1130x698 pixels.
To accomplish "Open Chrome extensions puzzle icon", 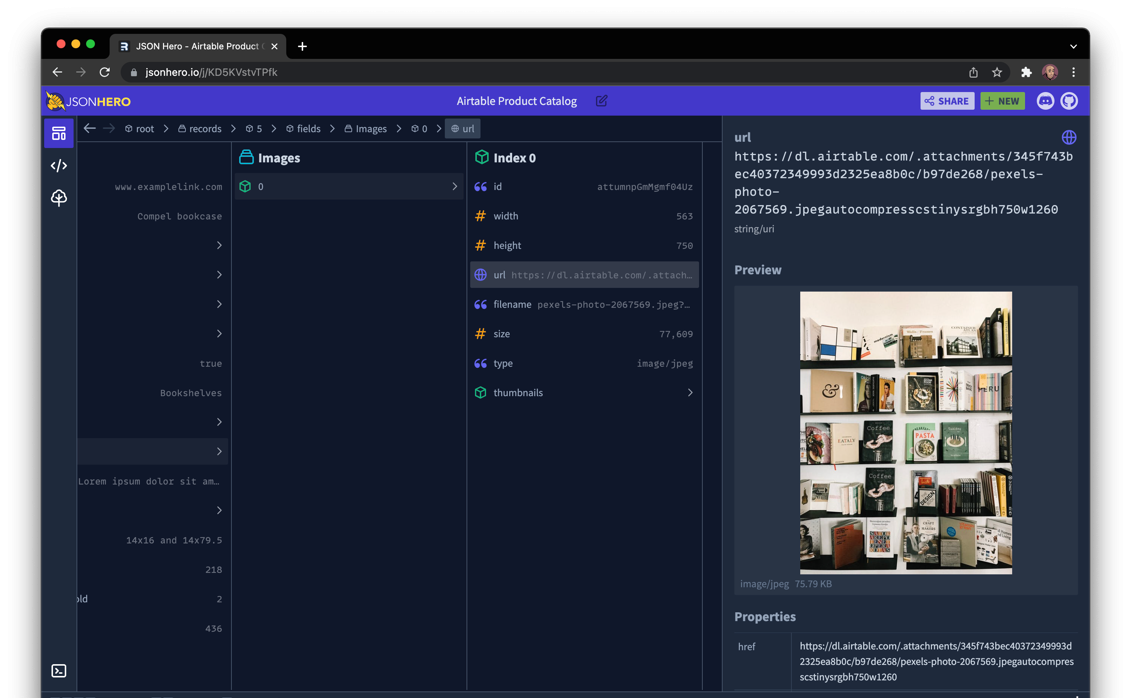I will tap(1026, 72).
